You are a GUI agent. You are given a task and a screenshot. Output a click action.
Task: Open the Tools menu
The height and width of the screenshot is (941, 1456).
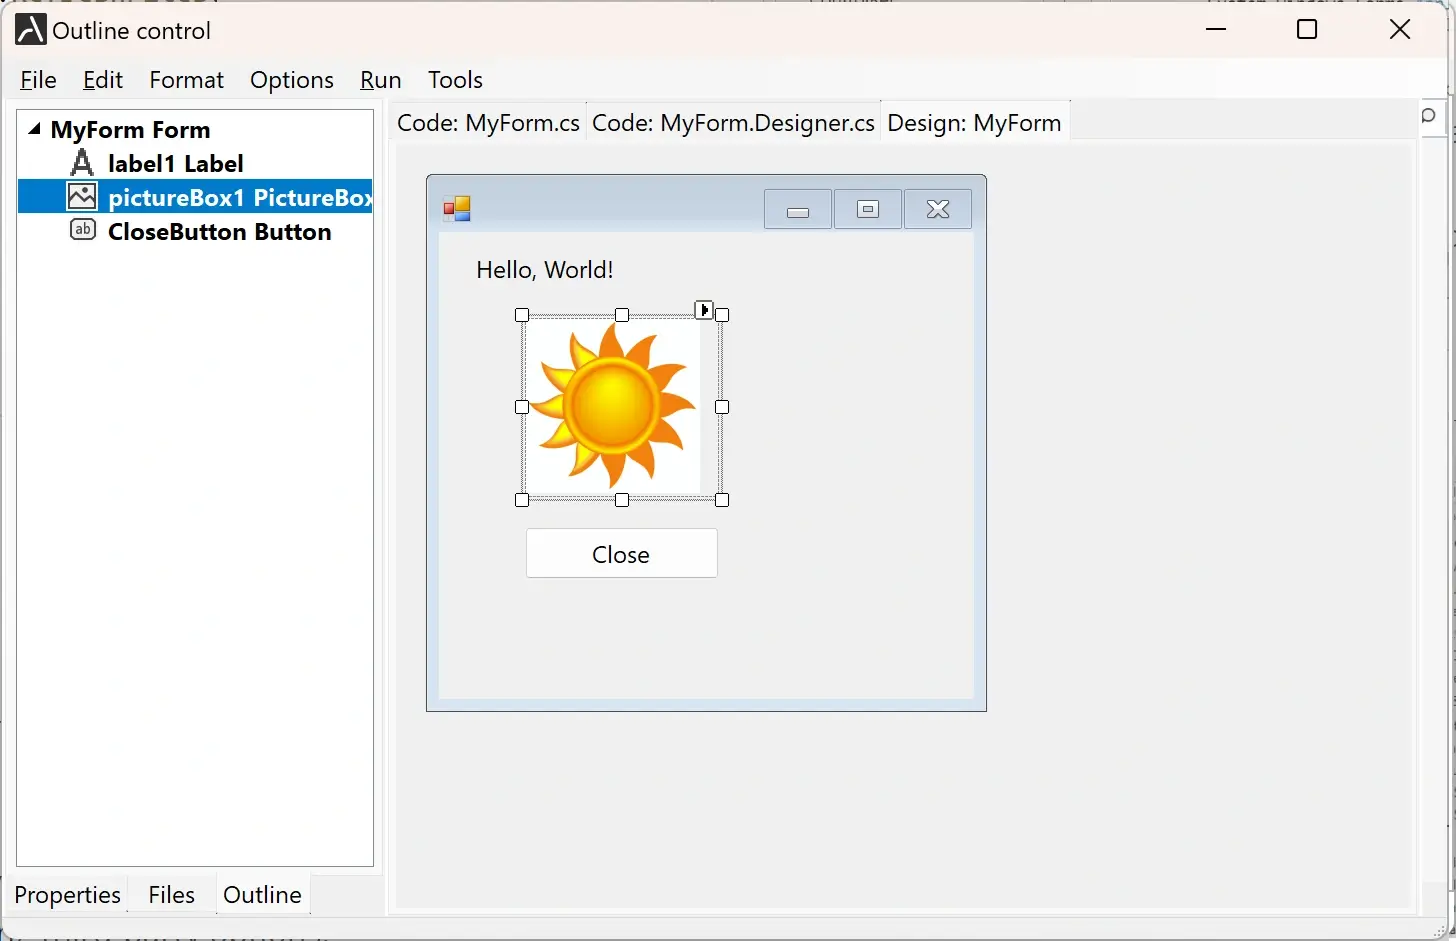(x=455, y=80)
